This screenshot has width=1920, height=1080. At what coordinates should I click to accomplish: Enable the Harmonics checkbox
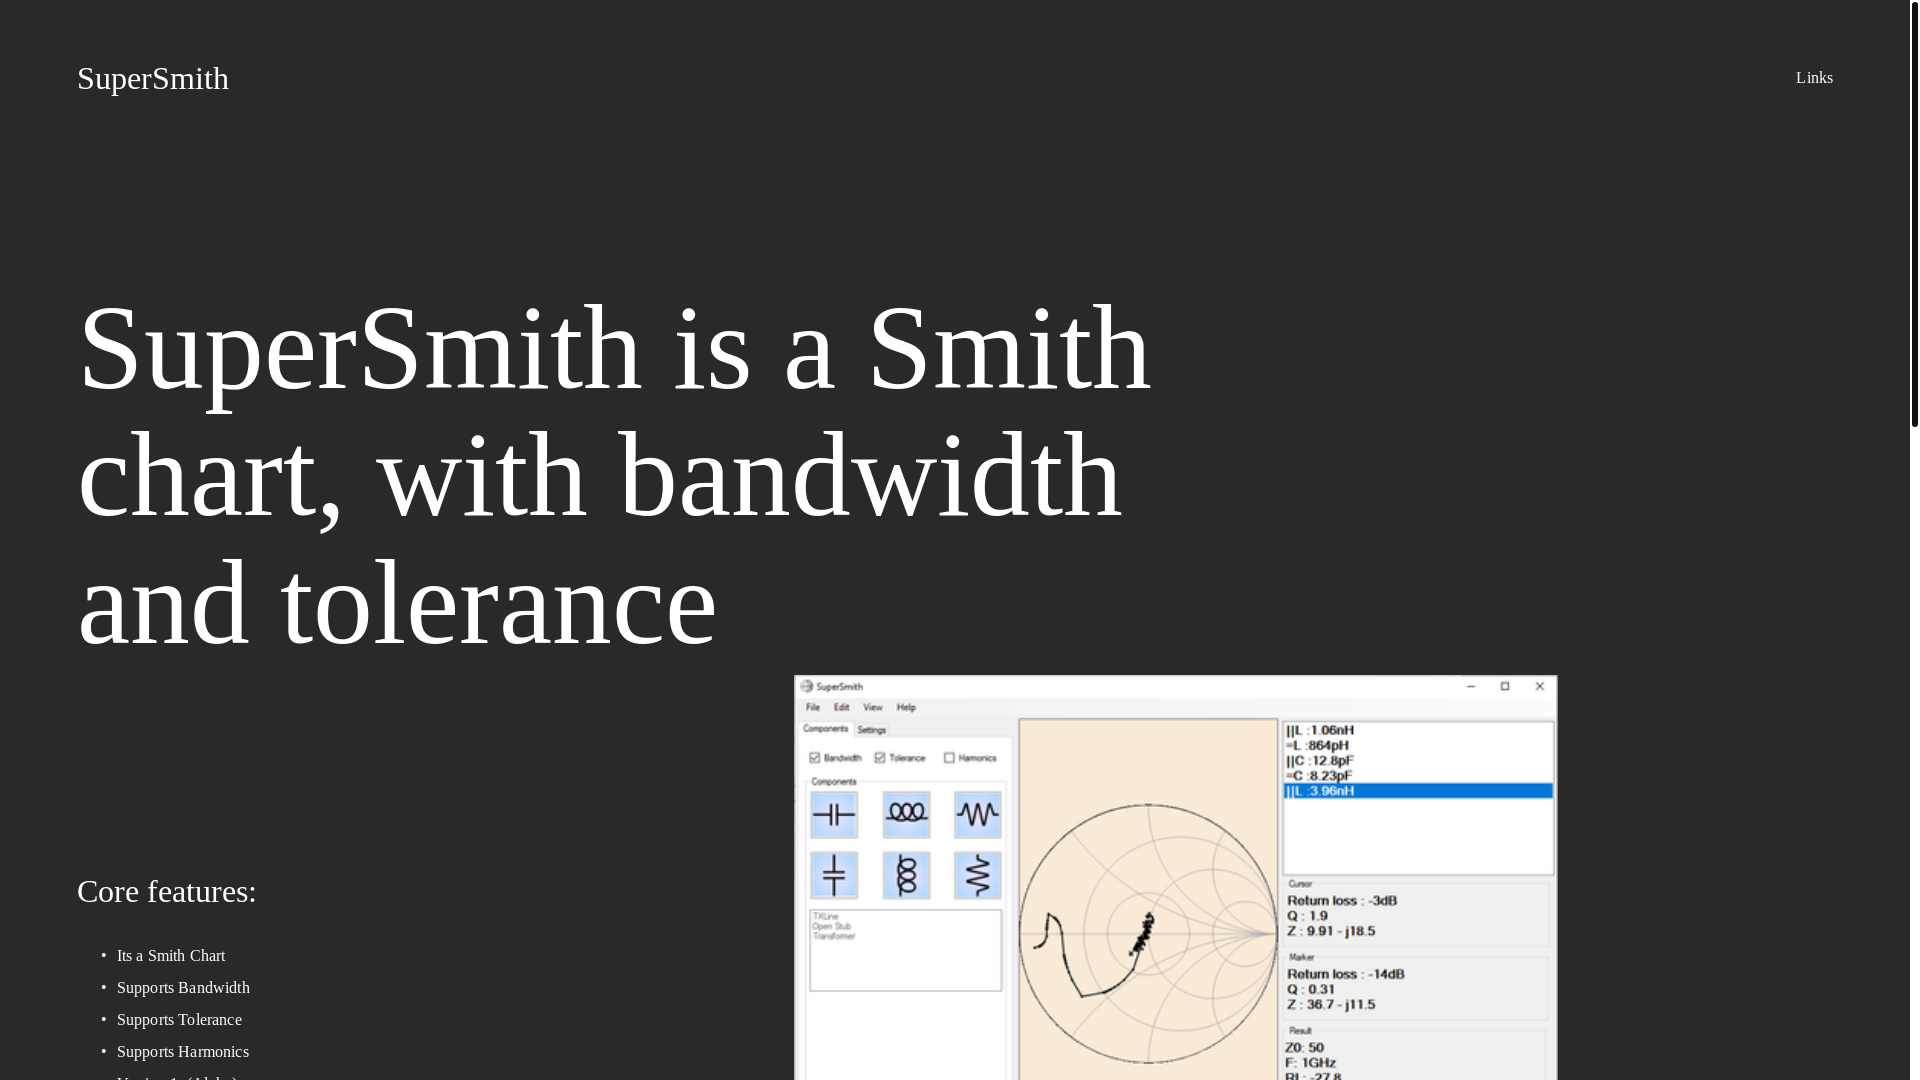pos(949,758)
